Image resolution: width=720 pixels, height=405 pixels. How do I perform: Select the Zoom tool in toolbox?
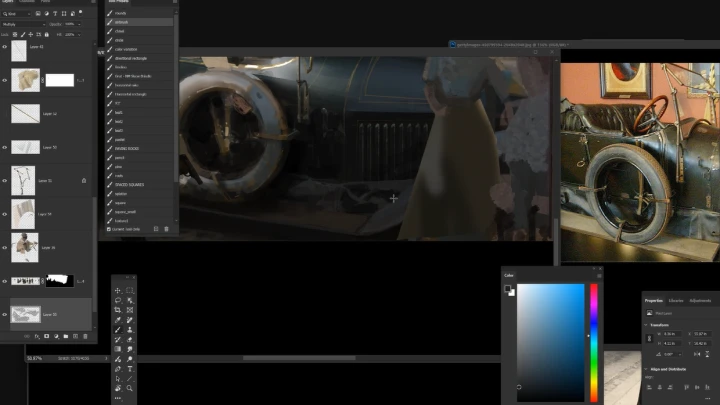130,387
